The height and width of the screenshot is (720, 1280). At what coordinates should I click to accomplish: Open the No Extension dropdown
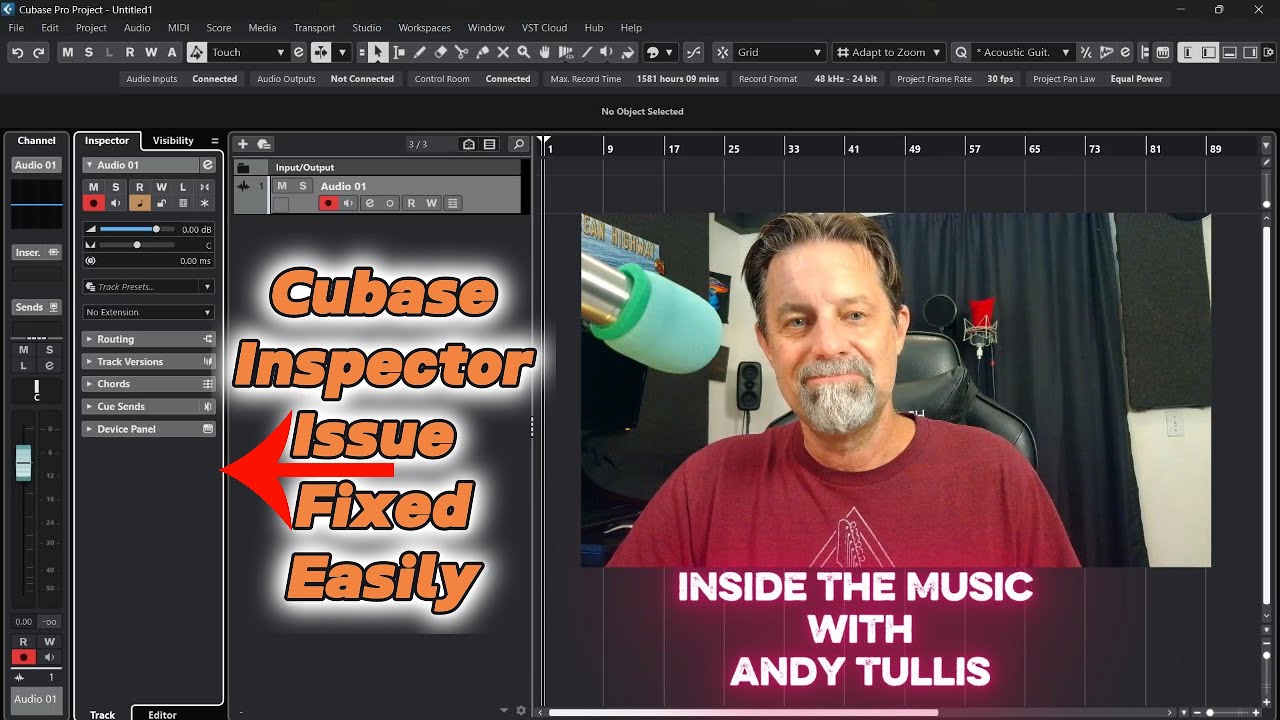point(148,312)
